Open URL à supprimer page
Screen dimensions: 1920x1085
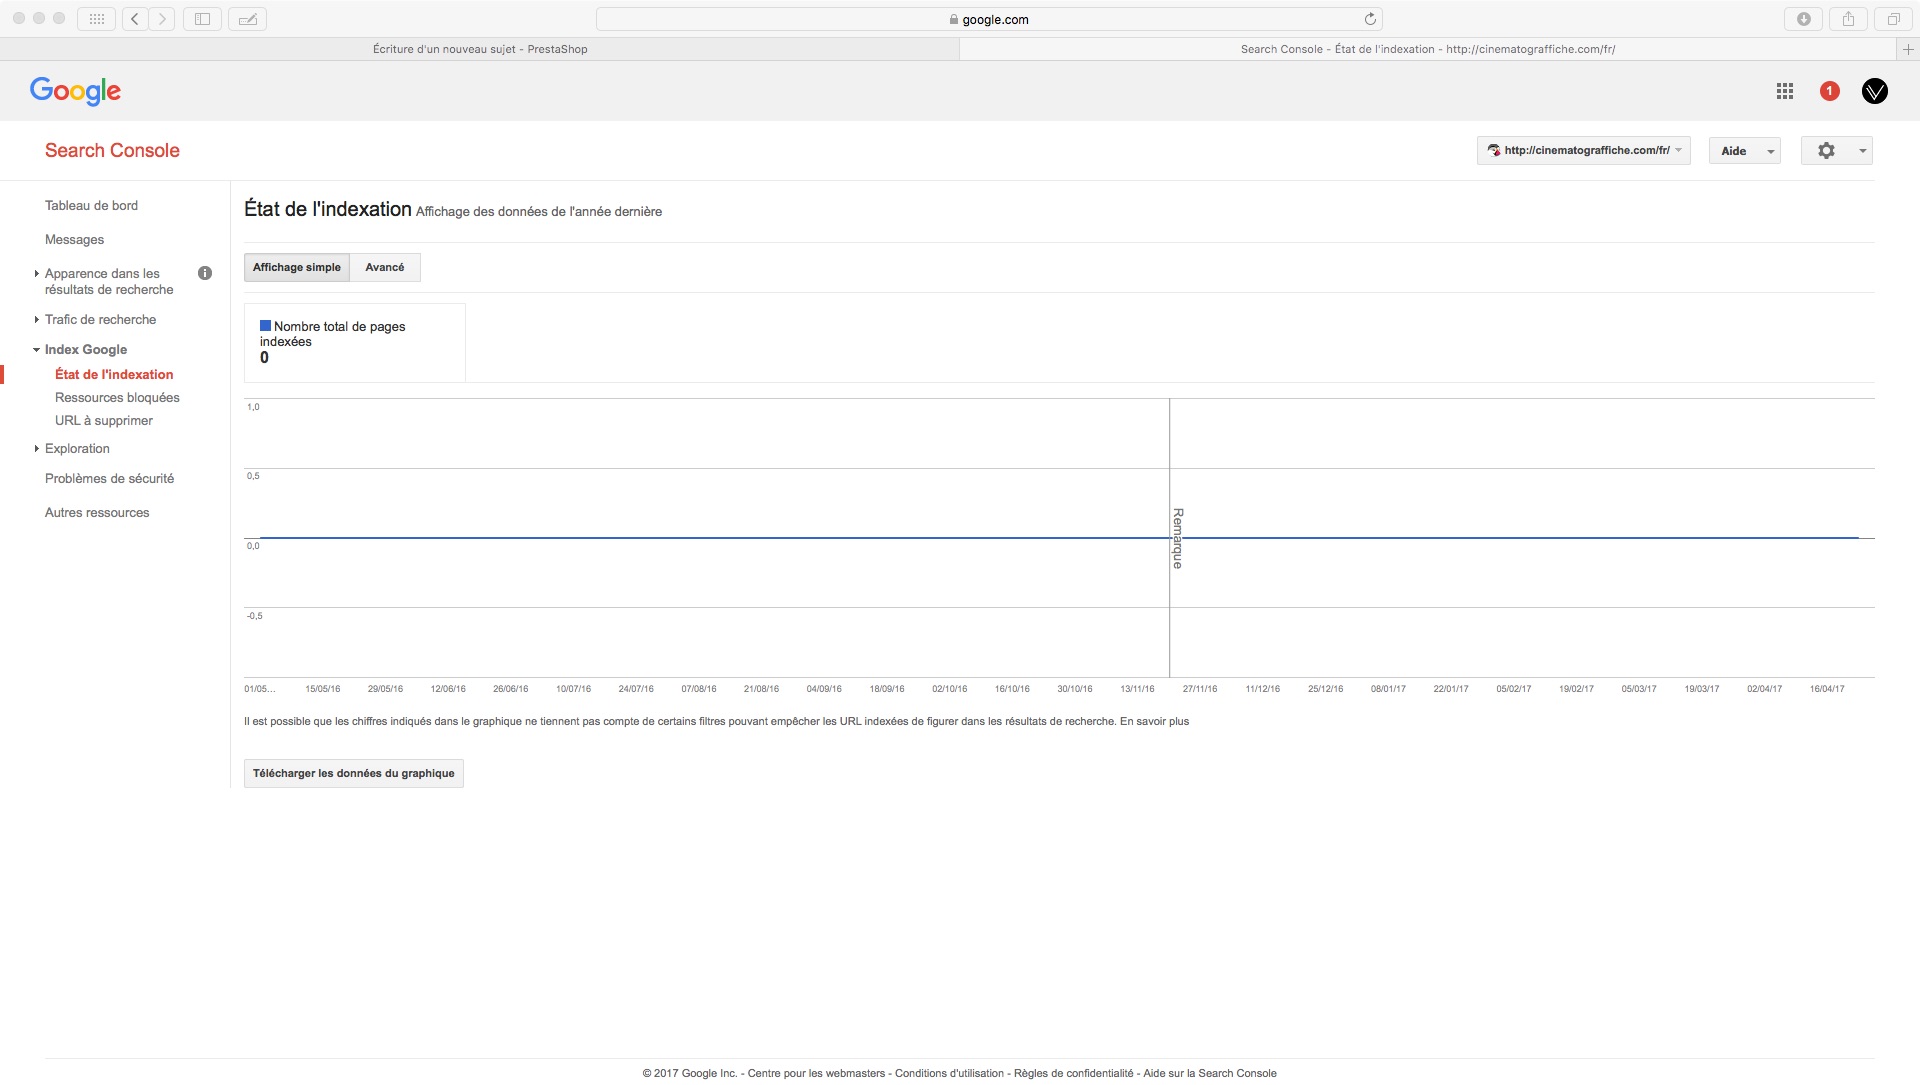(x=104, y=421)
